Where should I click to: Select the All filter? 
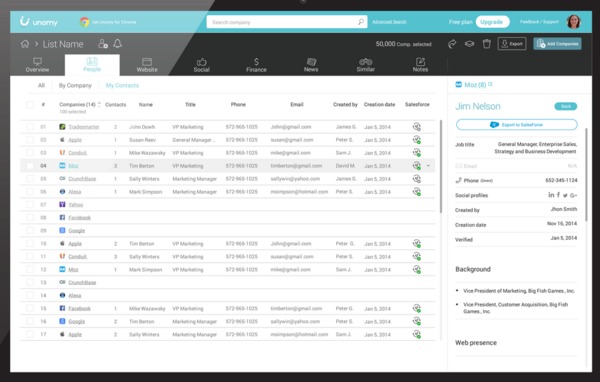click(x=41, y=85)
